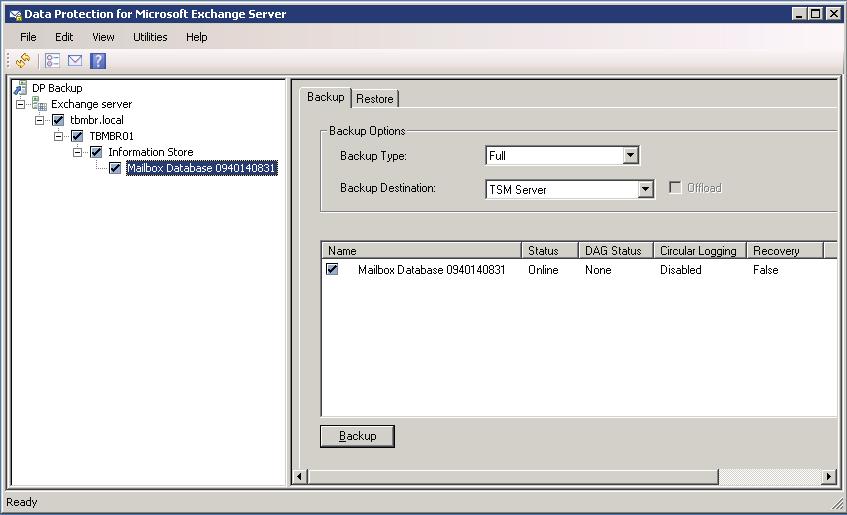Sort by Circular Logging column header
Image resolution: width=847 pixels, height=515 pixels.
click(x=700, y=251)
